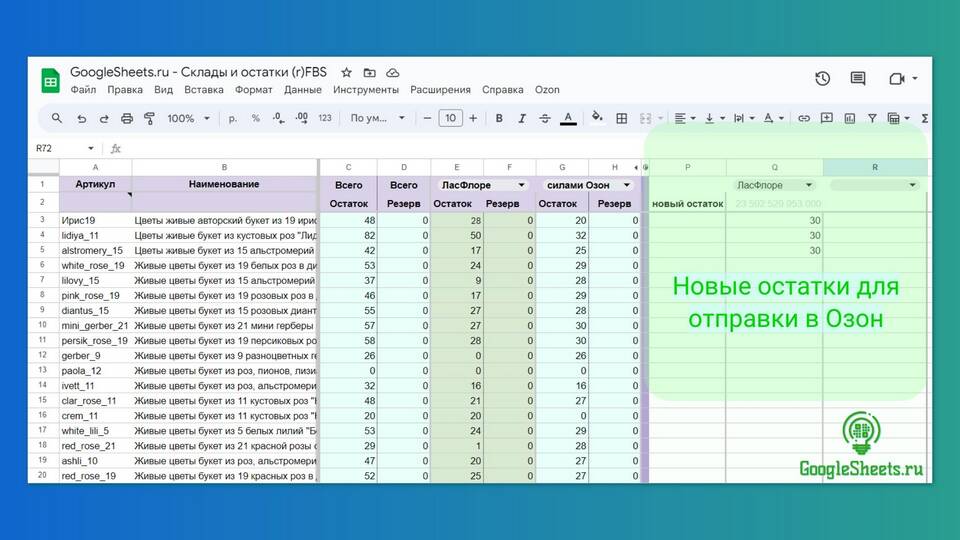Screen dimensions: 960x540
Task: Open силами Озон dropdown
Action: [x=626, y=185]
